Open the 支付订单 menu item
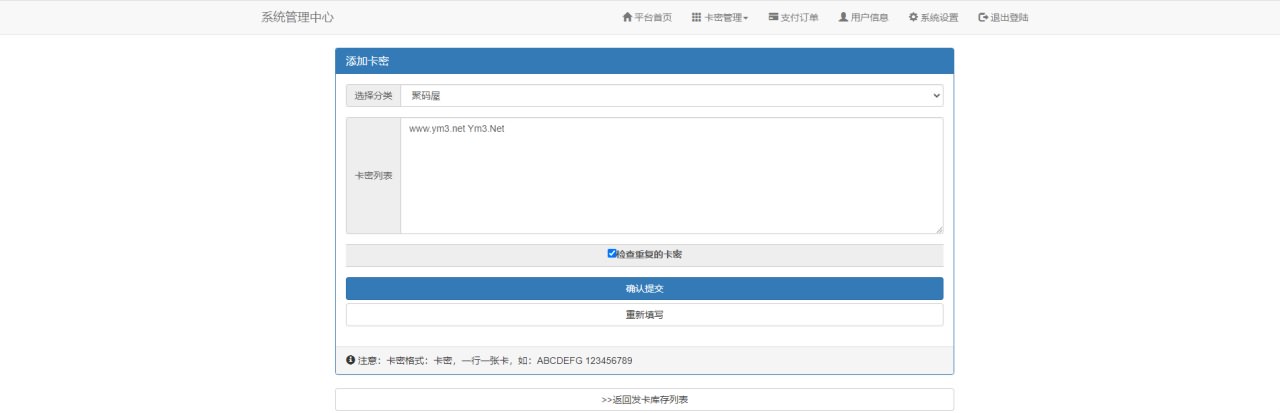Screen dimensions: 1280x413 point(793,17)
